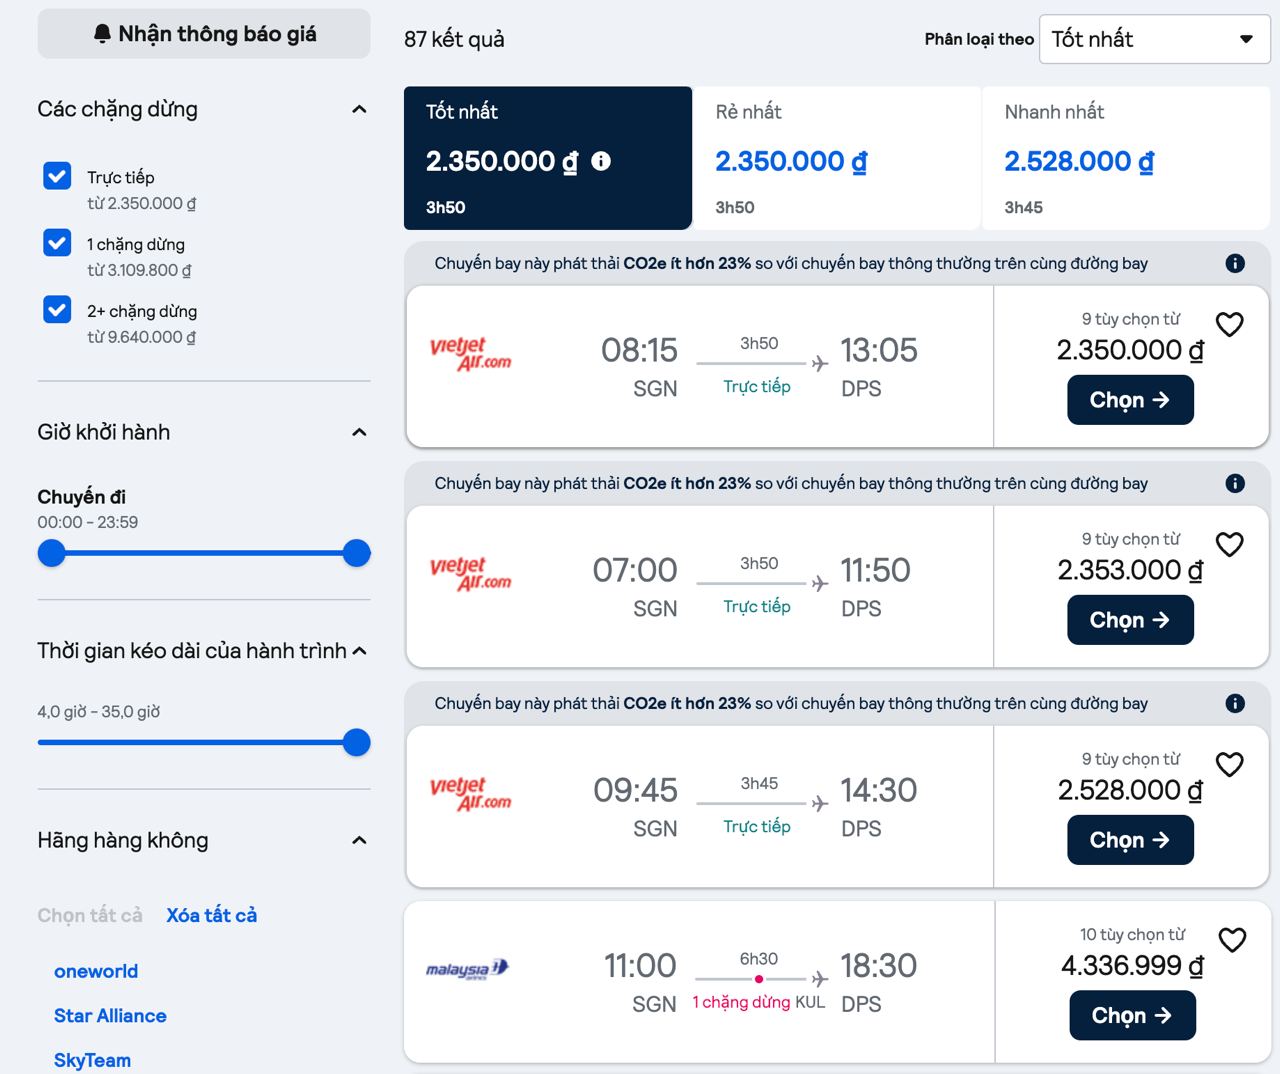Open CO2 info icon above 07:00 flight
This screenshot has width=1280, height=1074.
click(1235, 483)
